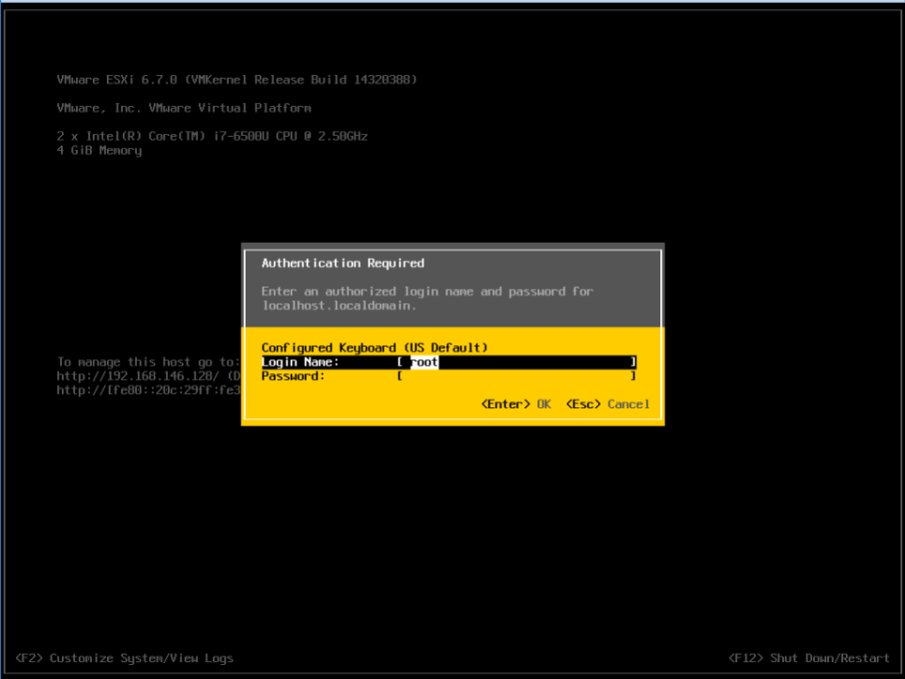This screenshot has height=679, width=905.
Task: Click the 'Password:' label
Action: pyautogui.click(x=293, y=376)
